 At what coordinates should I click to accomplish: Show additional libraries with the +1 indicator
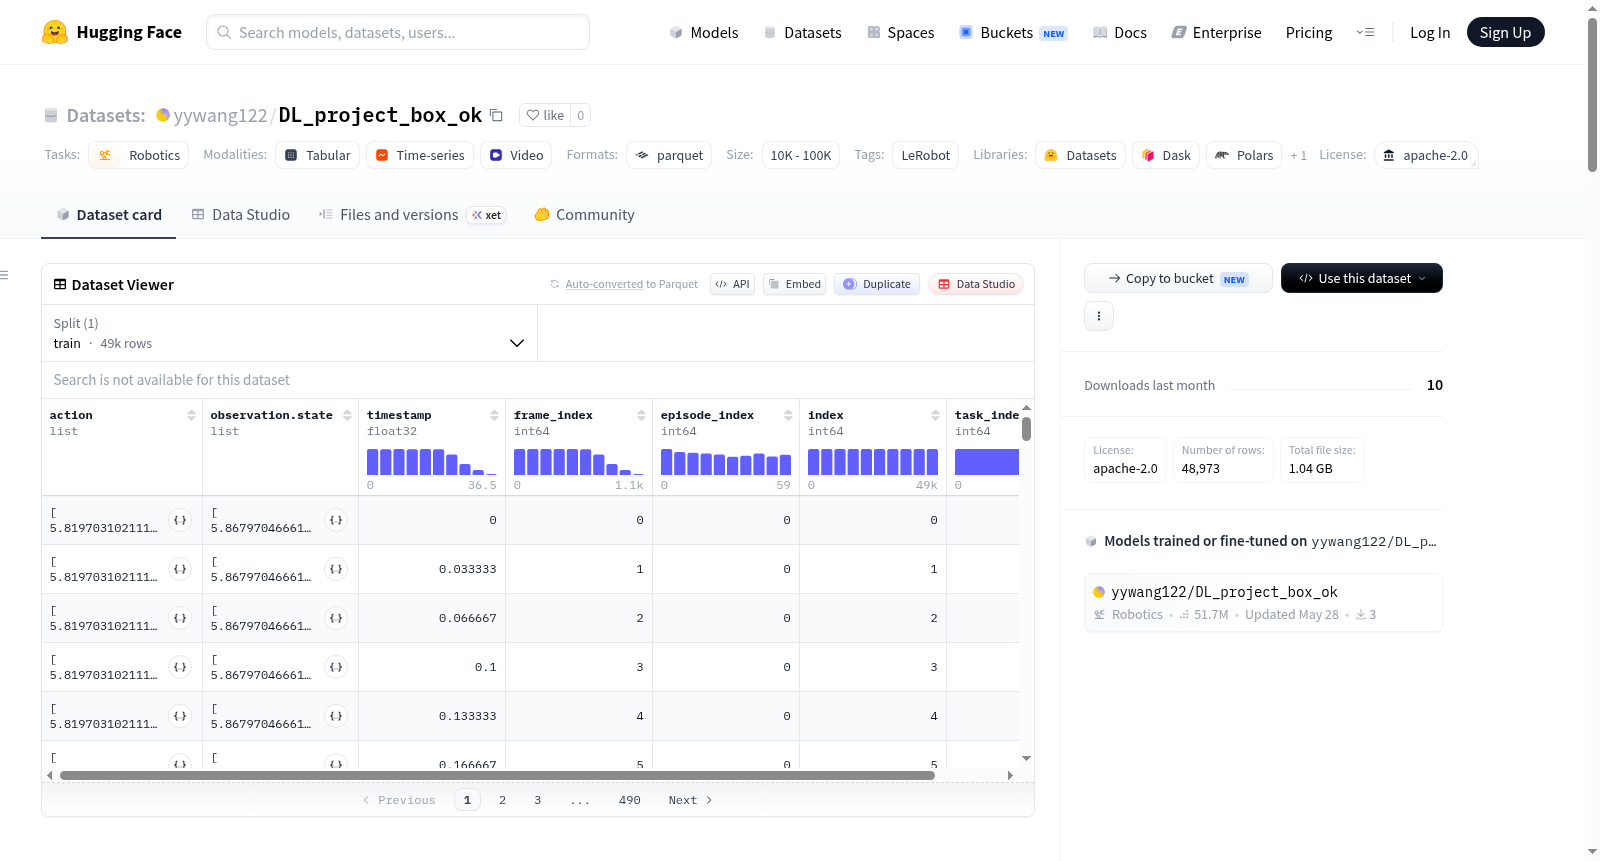click(x=1298, y=155)
